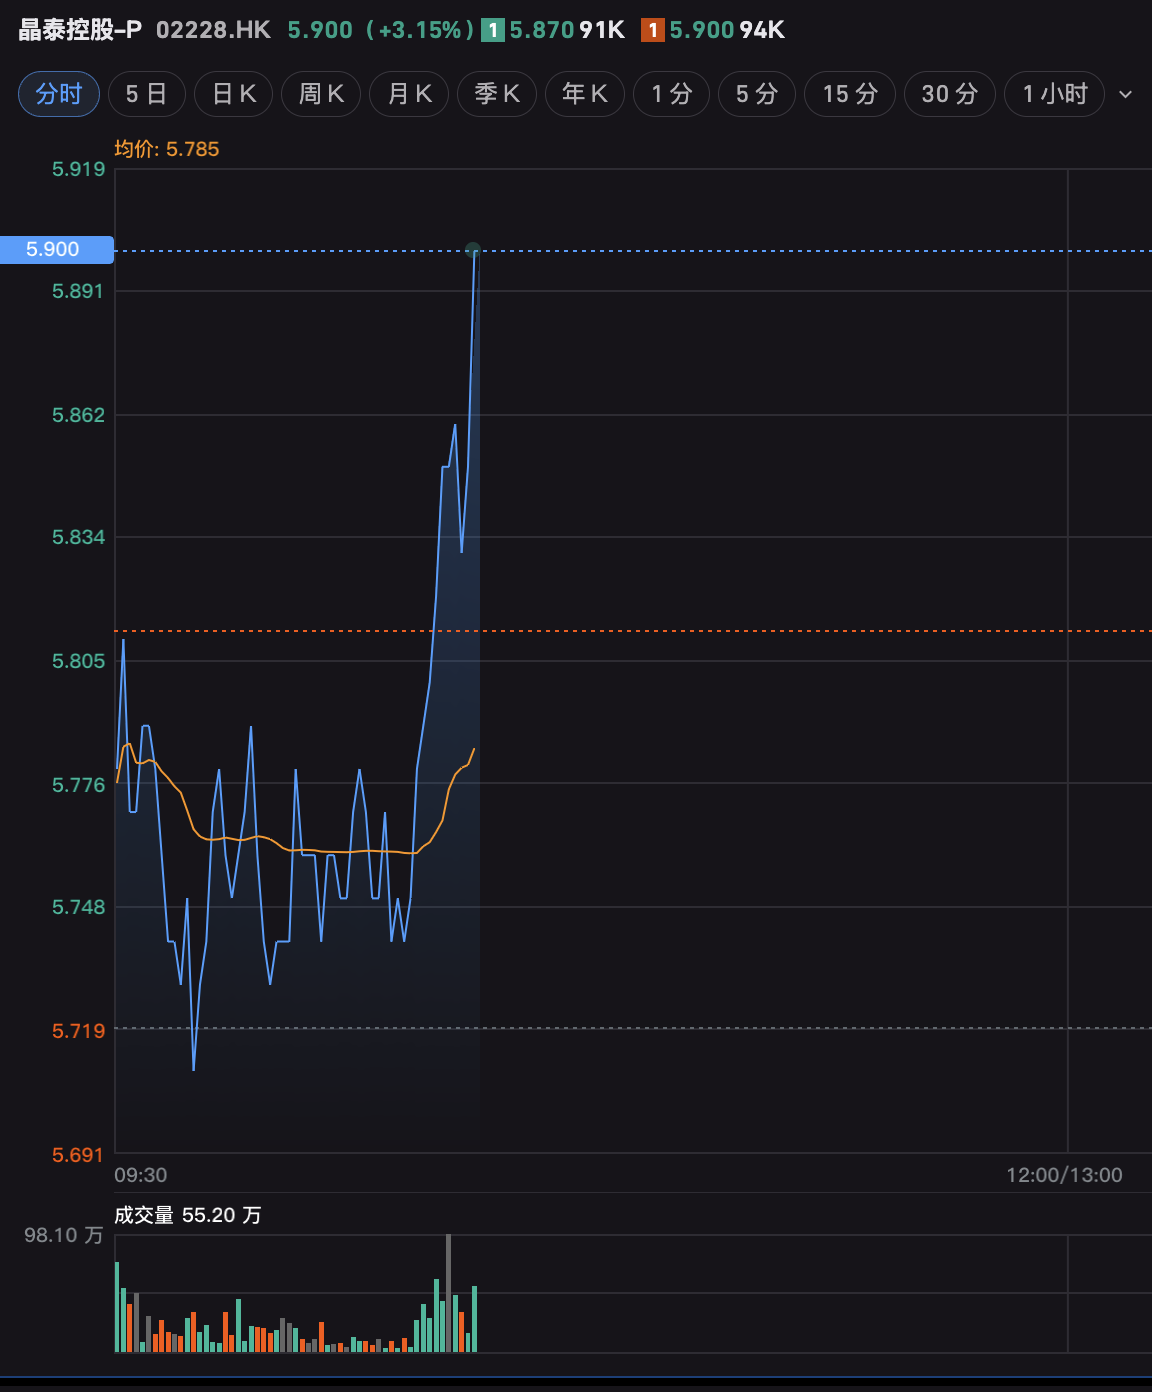The image size is (1152, 1392).
Task: Switch to the 5日 chart view
Action: [146, 94]
